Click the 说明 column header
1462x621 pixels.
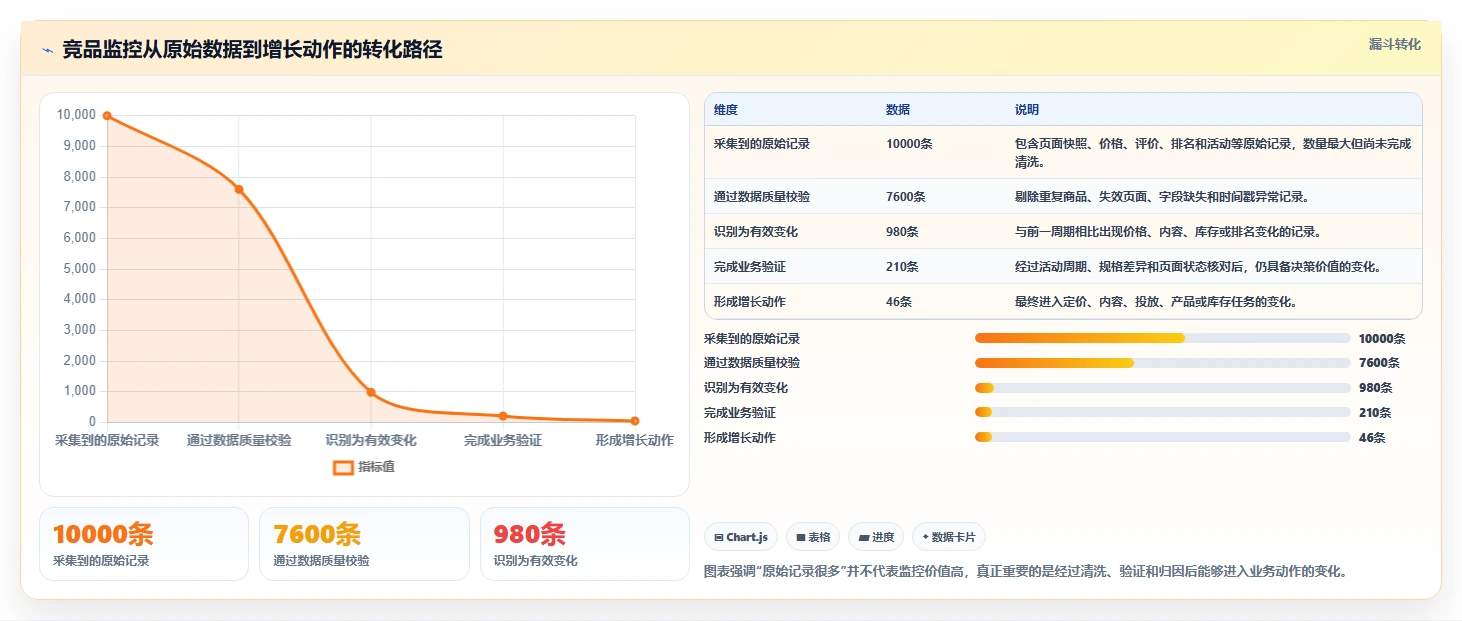[1027, 110]
